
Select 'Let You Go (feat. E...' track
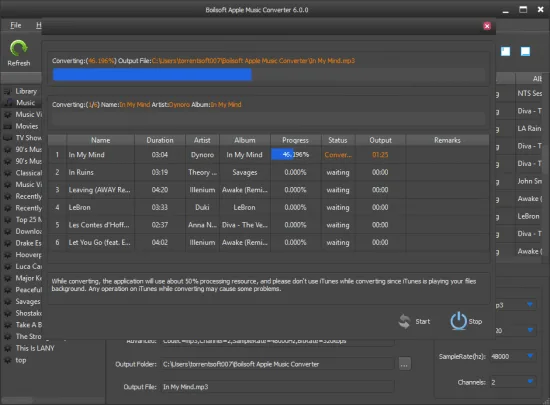pos(99,242)
